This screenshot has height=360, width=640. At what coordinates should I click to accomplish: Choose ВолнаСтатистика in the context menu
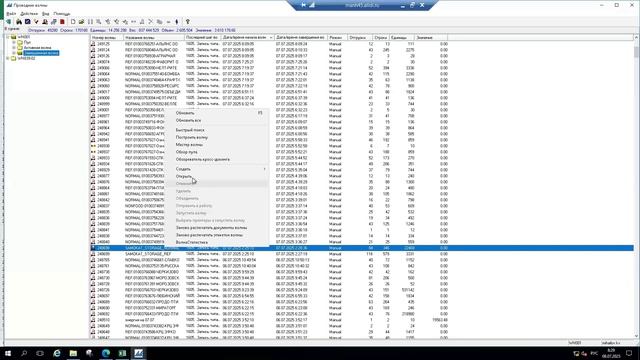click(x=218, y=242)
